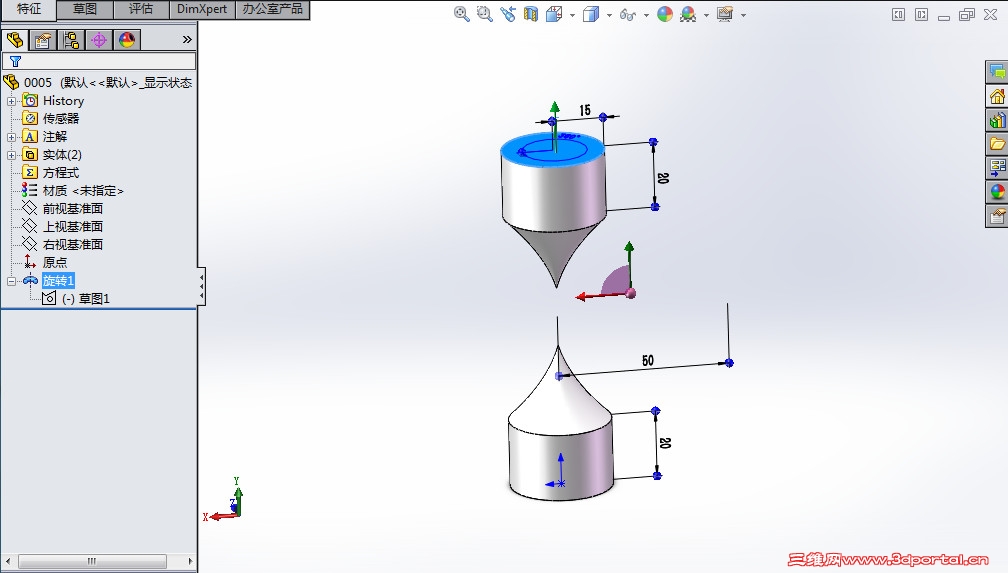The height and width of the screenshot is (573, 1008).
Task: Click the 20 dimension on the lower cylinder
Action: click(x=665, y=443)
